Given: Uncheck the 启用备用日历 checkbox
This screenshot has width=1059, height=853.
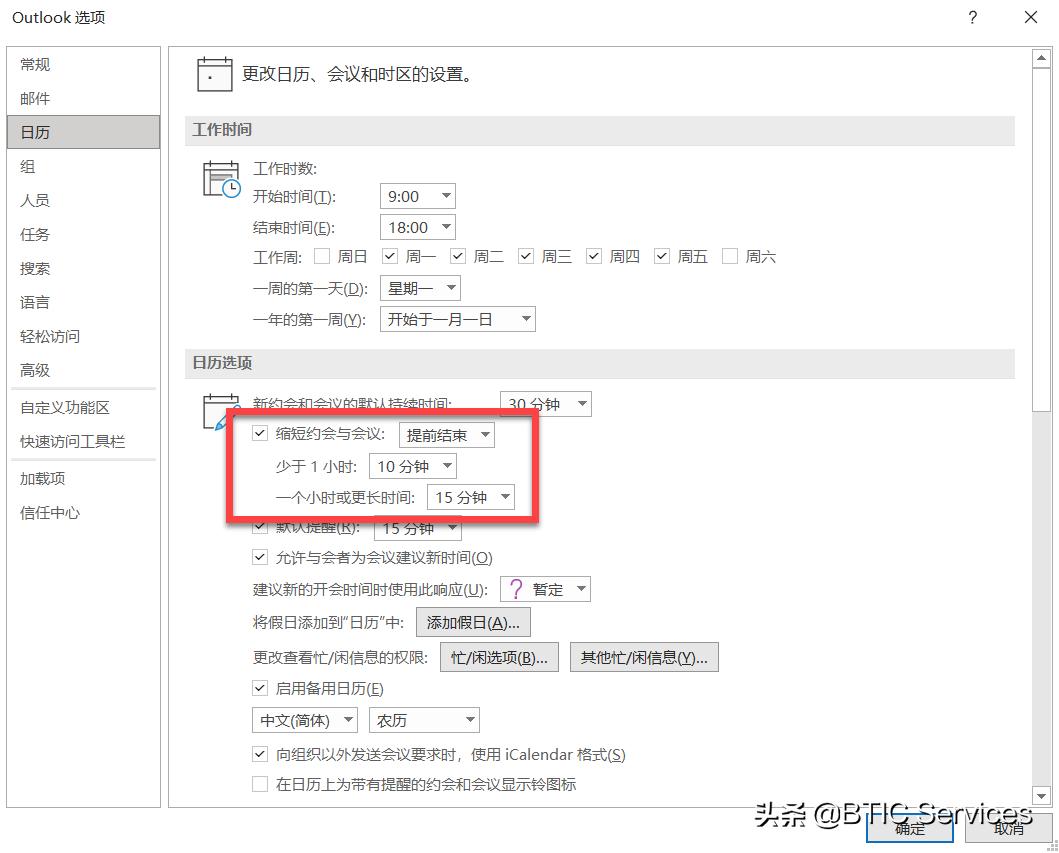Looking at the screenshot, I should click(x=260, y=688).
